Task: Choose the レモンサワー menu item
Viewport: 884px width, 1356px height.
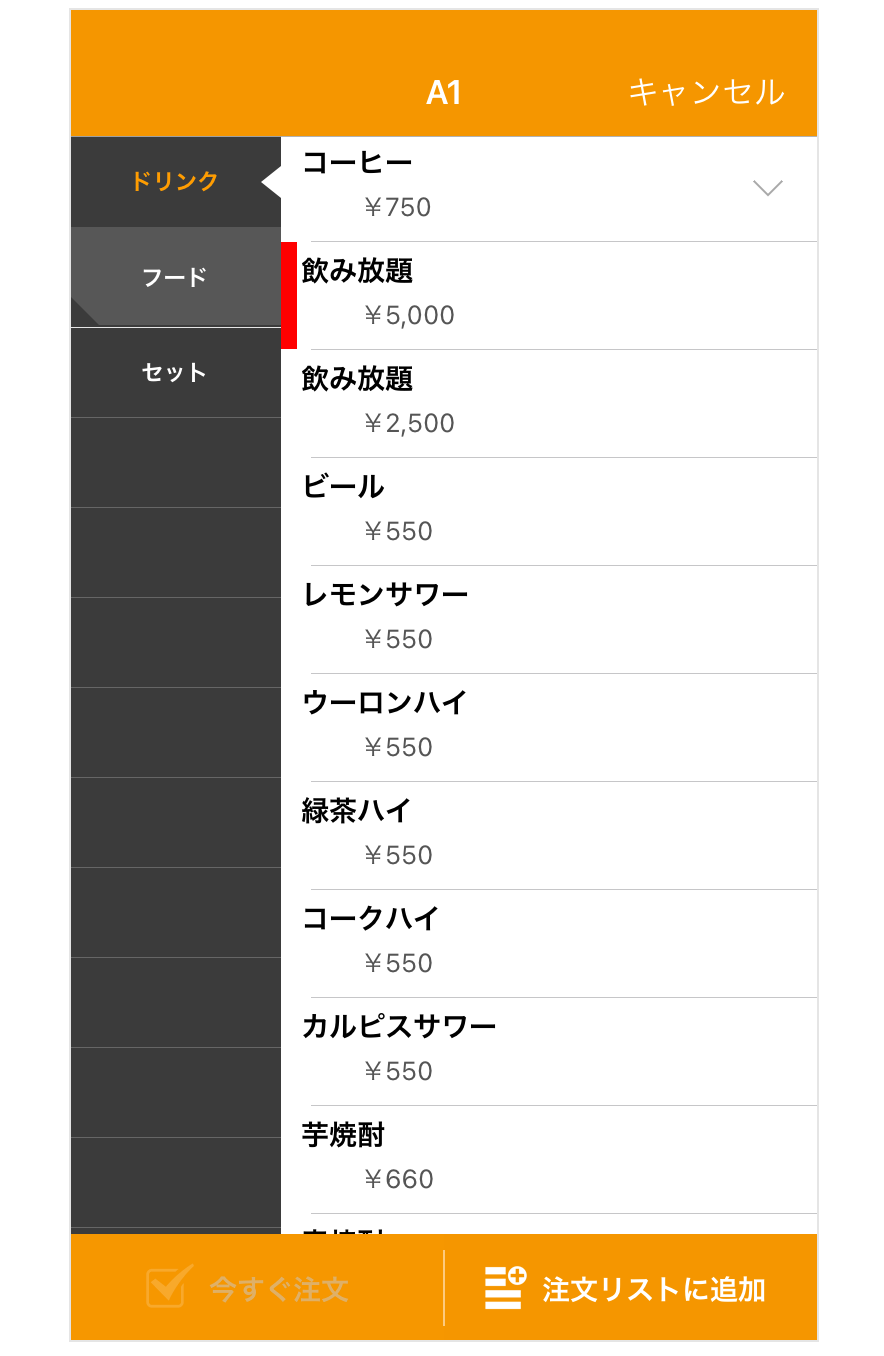Action: [550, 619]
